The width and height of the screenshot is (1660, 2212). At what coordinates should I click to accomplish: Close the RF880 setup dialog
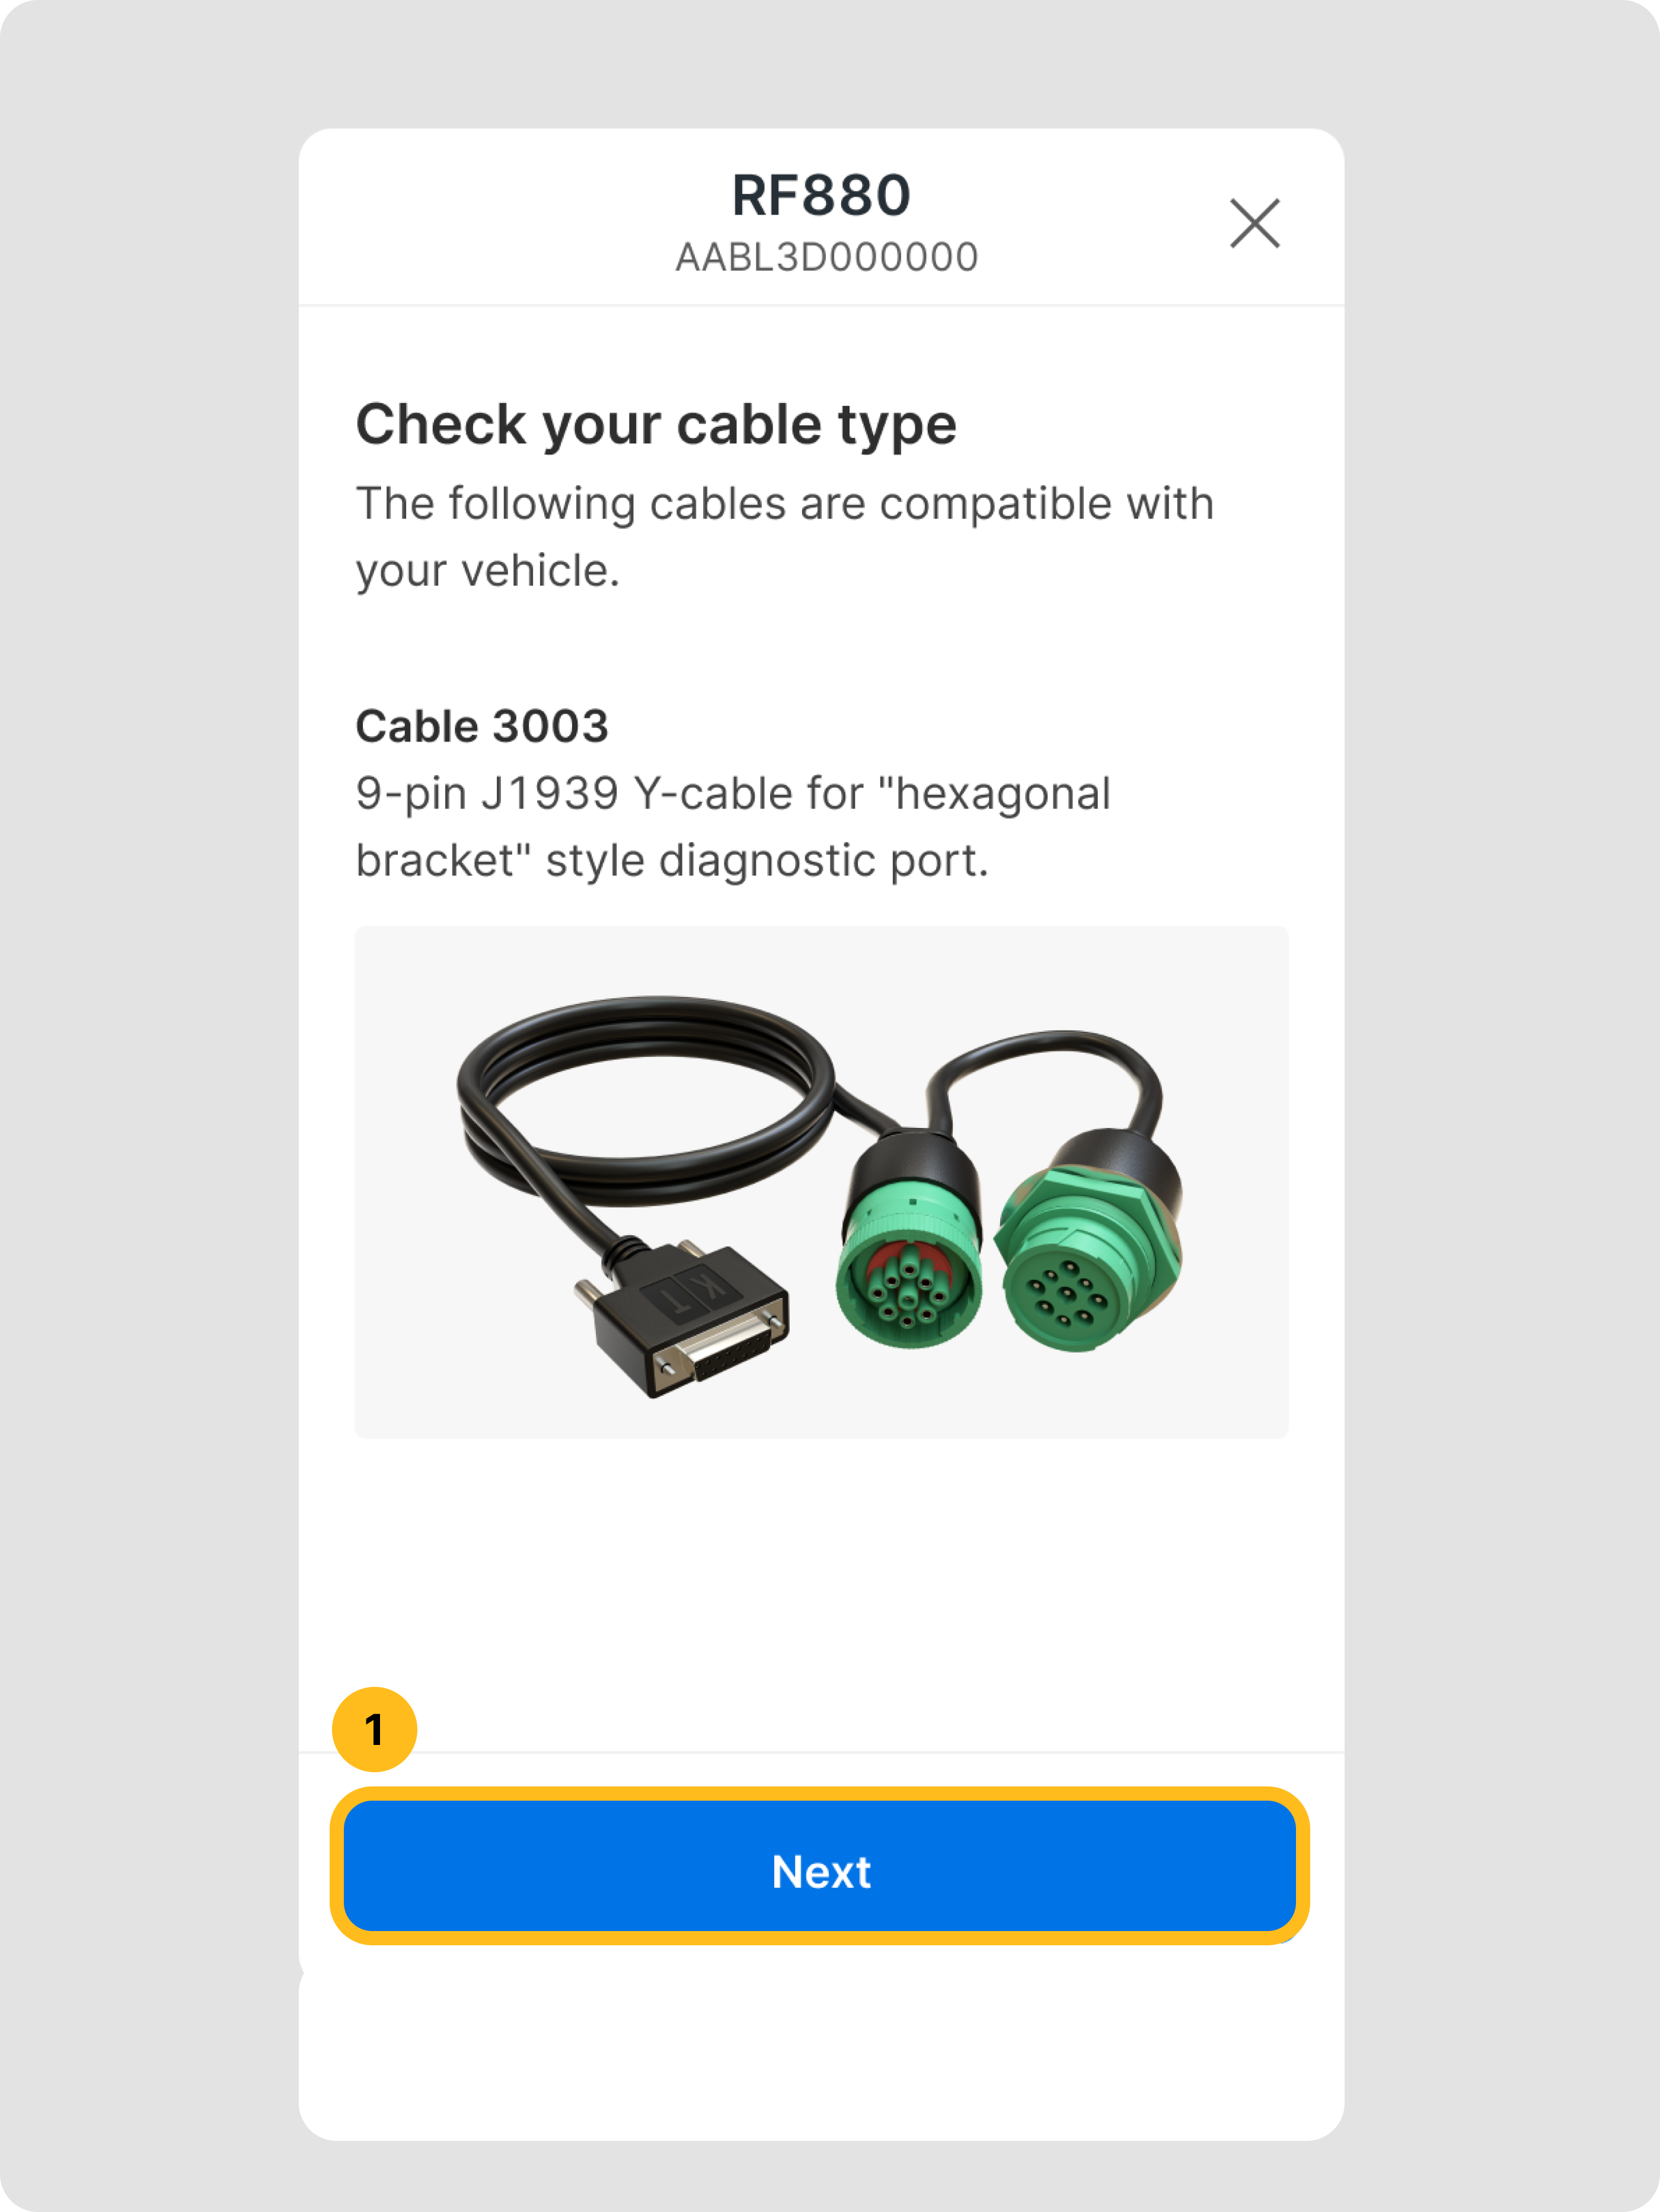pos(1254,222)
